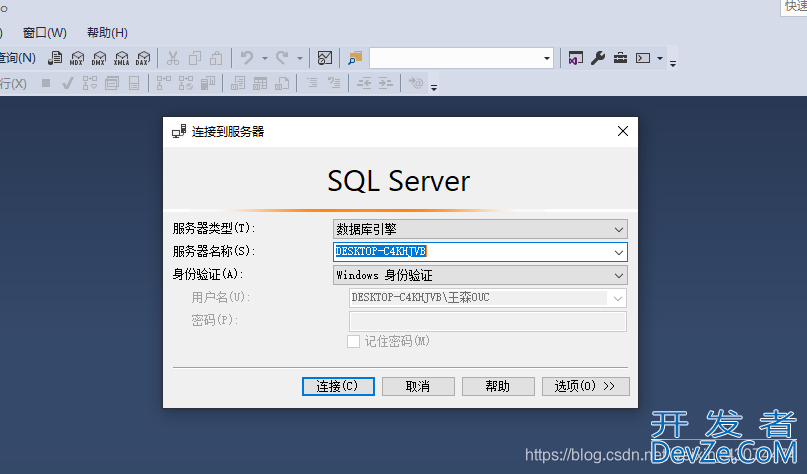Image resolution: width=807 pixels, height=474 pixels.
Task: Expand the 用户名 dropdown arrow
Action: click(x=618, y=298)
